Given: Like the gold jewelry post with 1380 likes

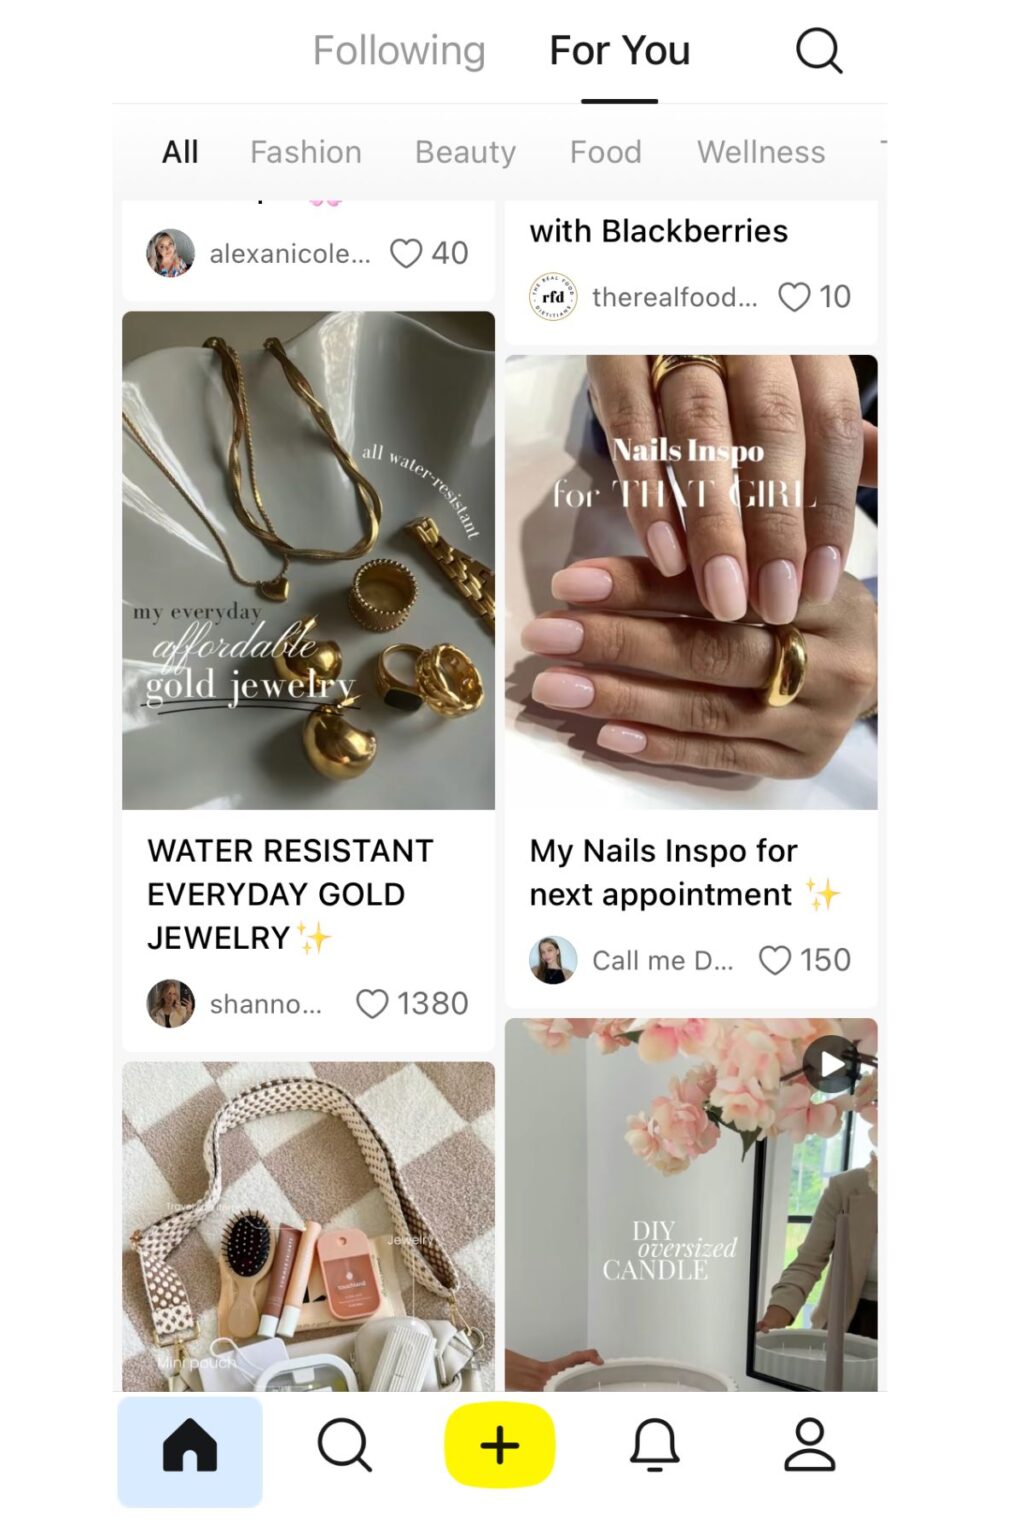Looking at the screenshot, I should [372, 1004].
